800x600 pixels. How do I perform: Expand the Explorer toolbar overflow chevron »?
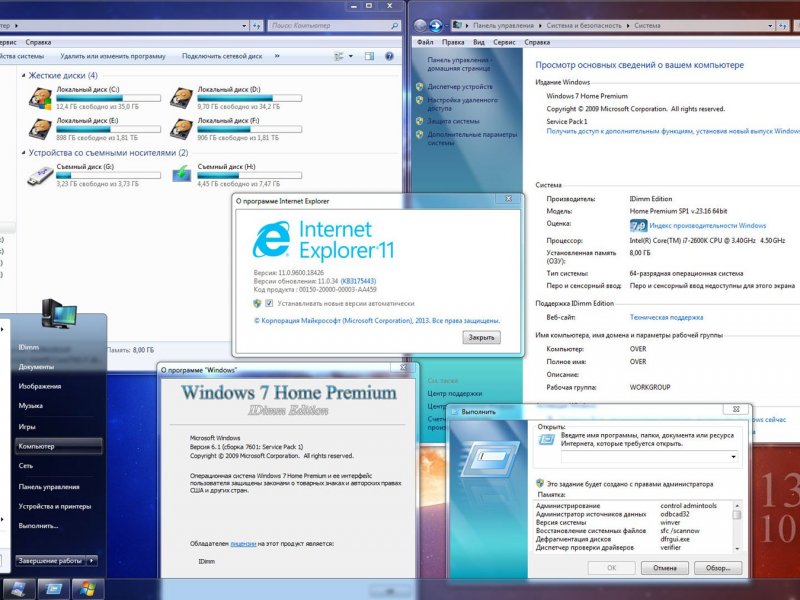pyautogui.click(x=277, y=56)
